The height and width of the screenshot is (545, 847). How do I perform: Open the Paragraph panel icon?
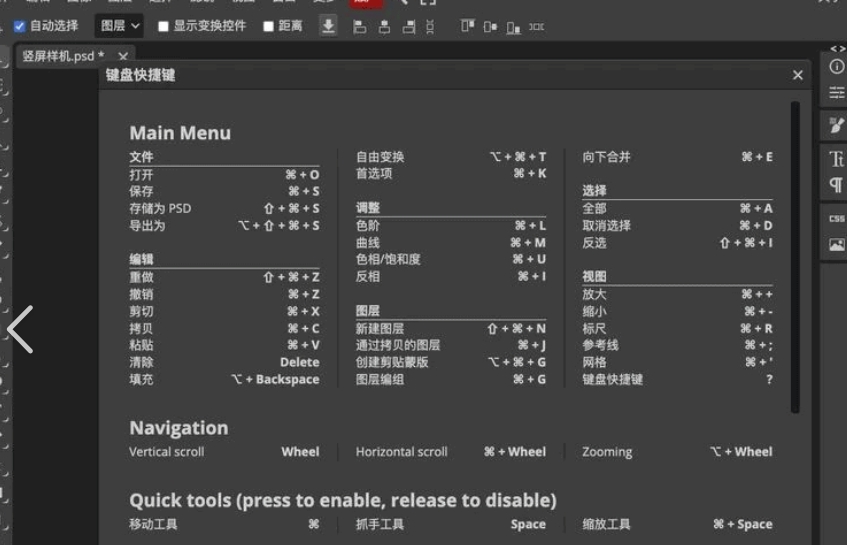coord(836,185)
